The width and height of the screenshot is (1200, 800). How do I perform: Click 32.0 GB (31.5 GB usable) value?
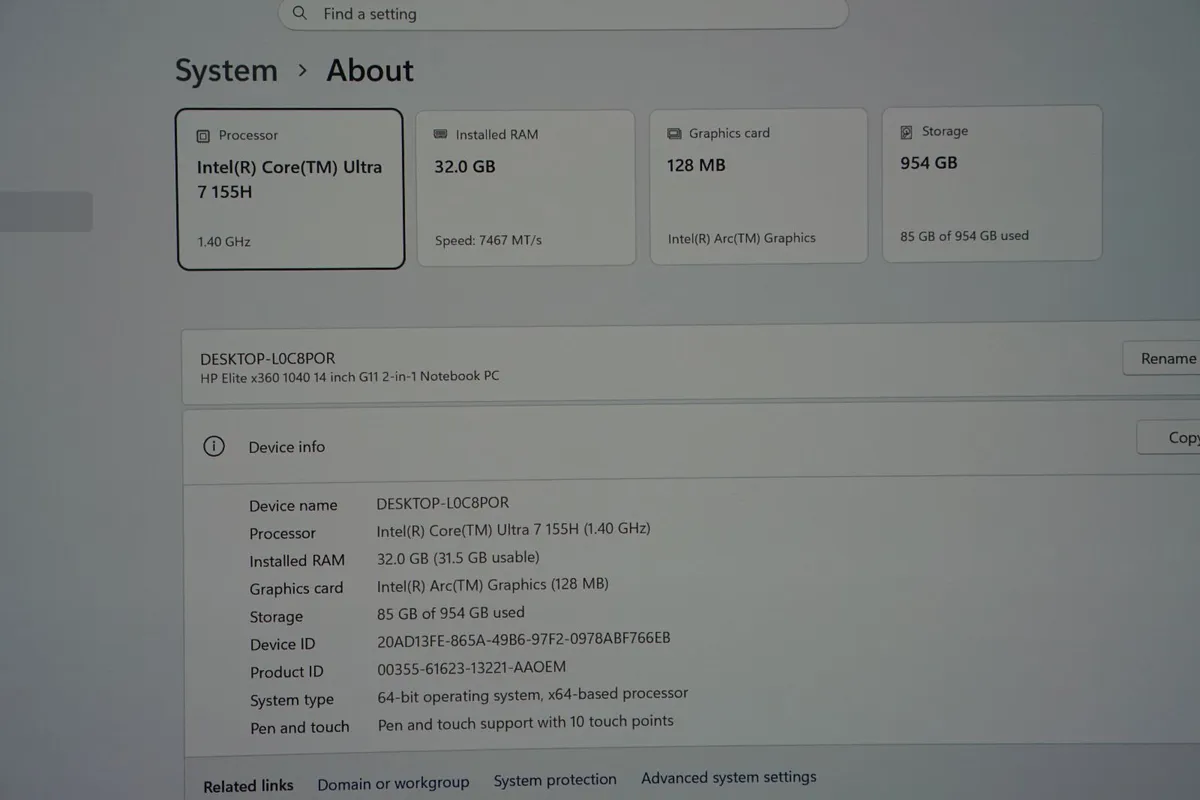[458, 558]
